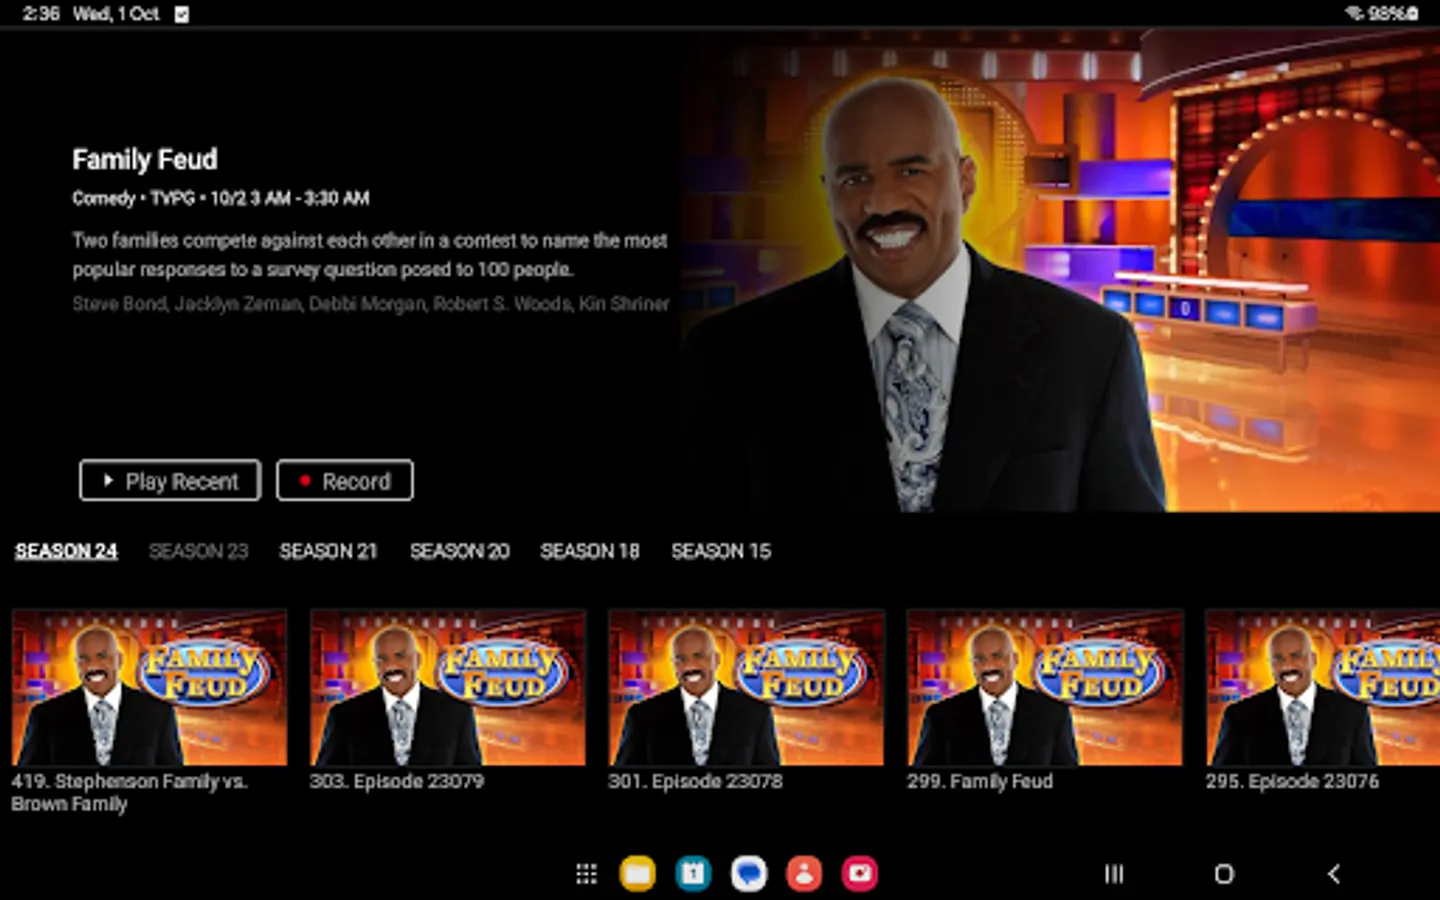Tap the home navigation button

pyautogui.click(x=1224, y=874)
